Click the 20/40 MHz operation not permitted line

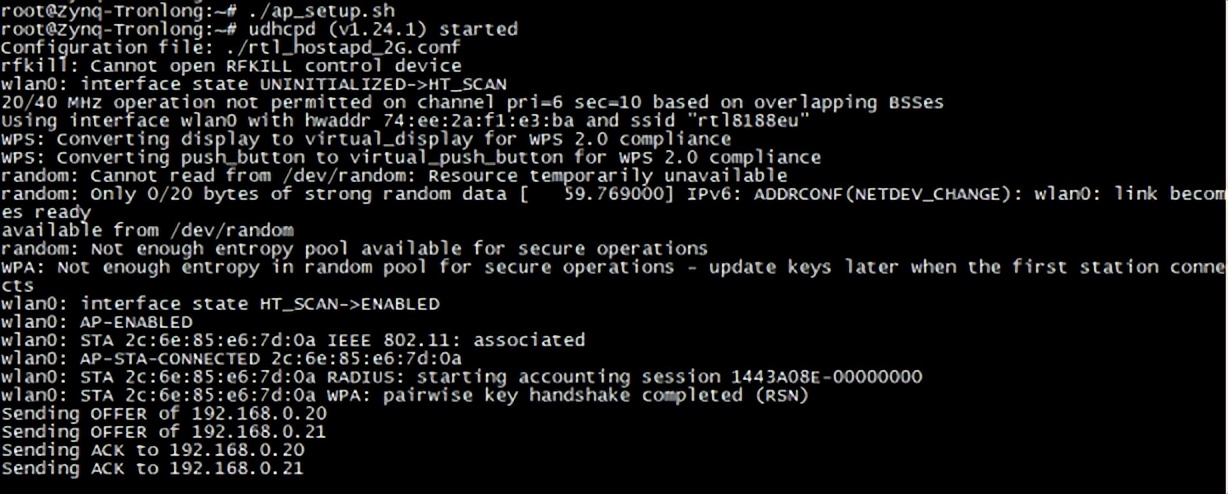tap(472, 102)
